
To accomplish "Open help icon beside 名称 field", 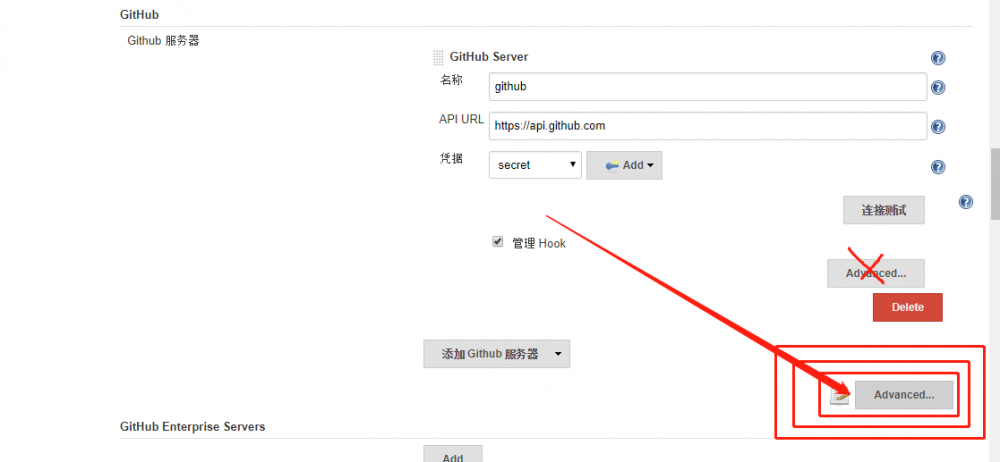I will (x=938, y=87).
